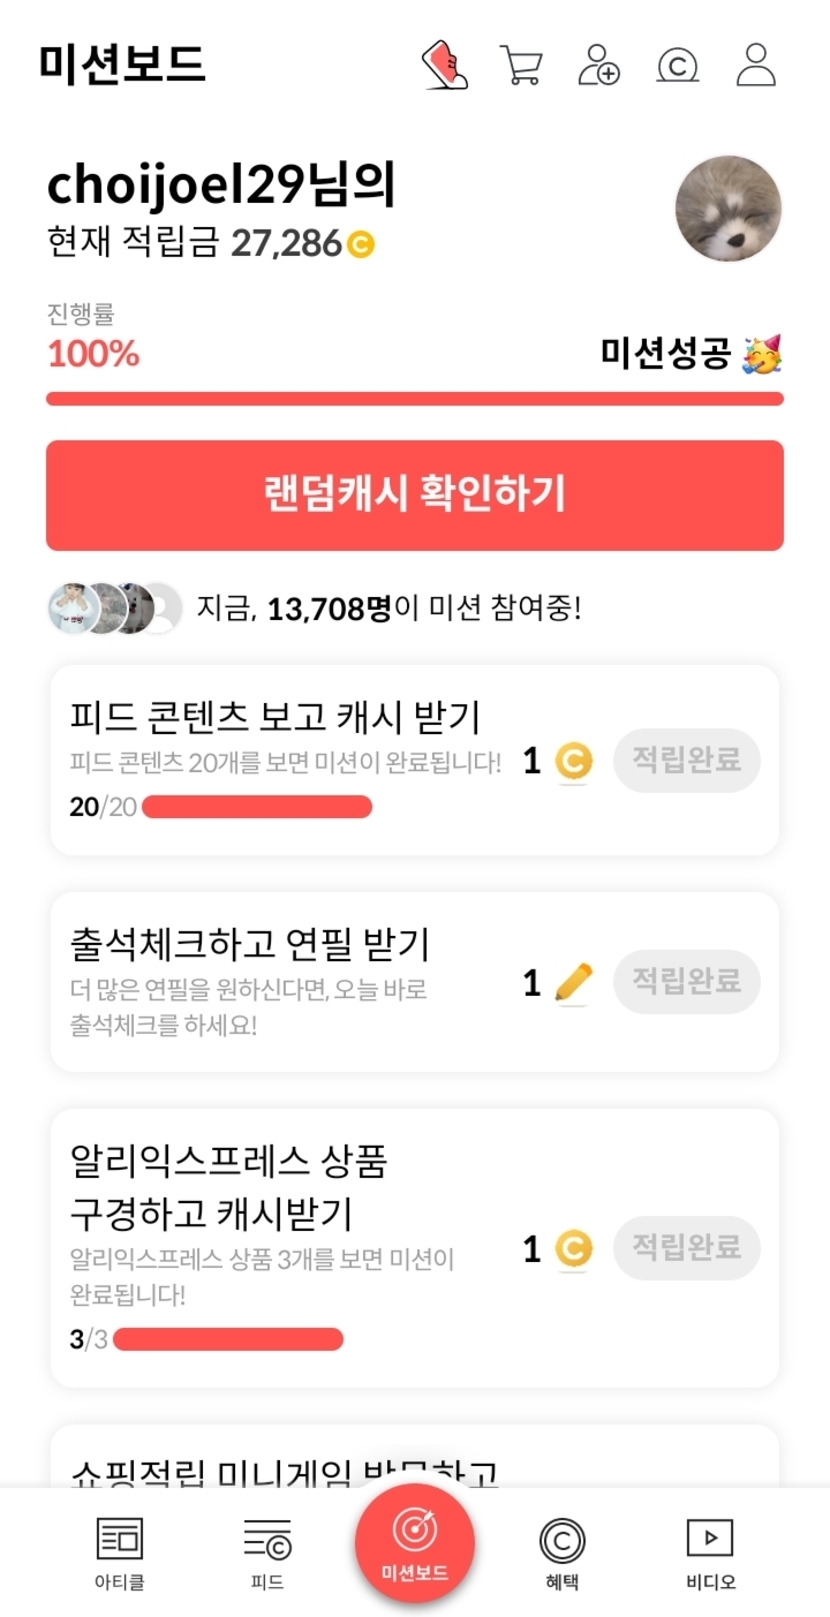This screenshot has width=830, height=1617.
Task: Tap the gold coin next to 27,286
Action: pos(361,244)
